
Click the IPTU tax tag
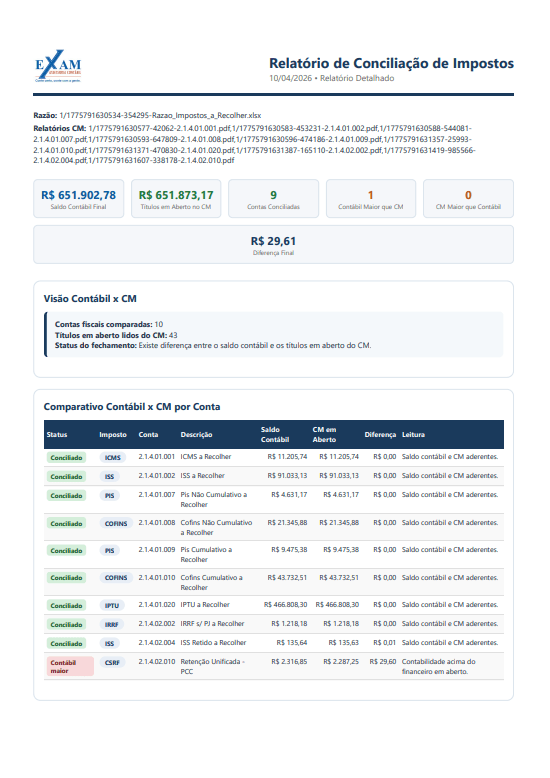pyautogui.click(x=112, y=605)
